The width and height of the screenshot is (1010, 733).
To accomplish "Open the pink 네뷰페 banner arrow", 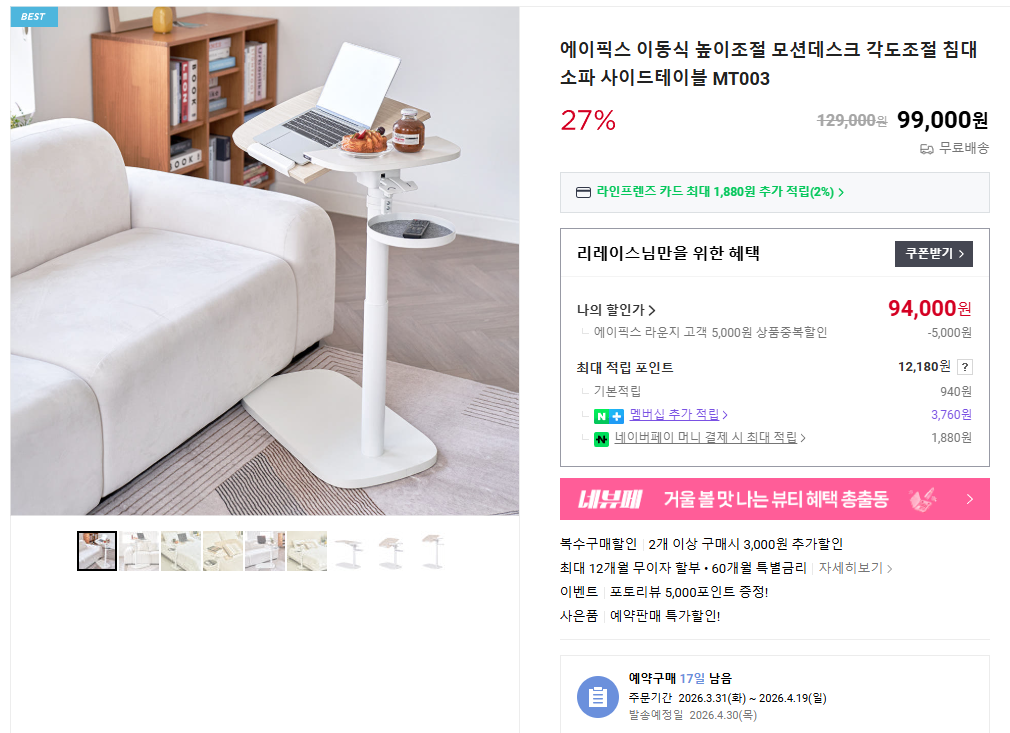I will 969,499.
